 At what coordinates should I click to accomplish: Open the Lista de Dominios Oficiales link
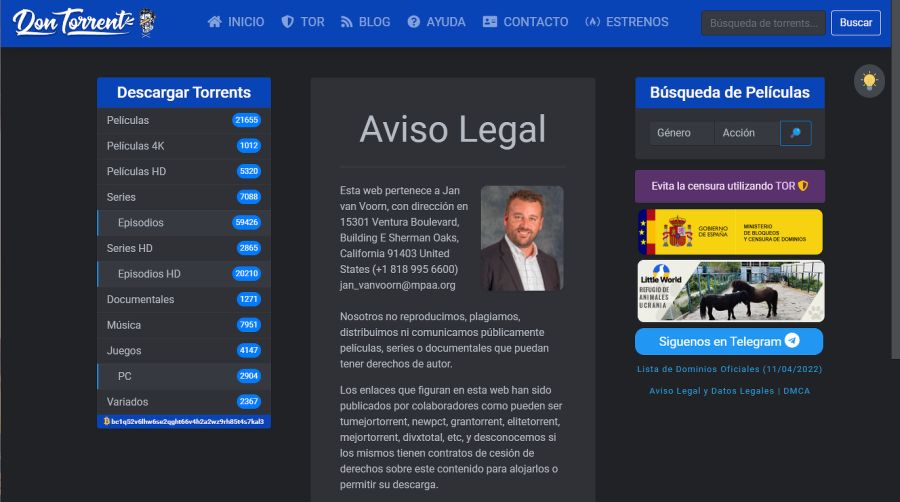[x=729, y=369]
